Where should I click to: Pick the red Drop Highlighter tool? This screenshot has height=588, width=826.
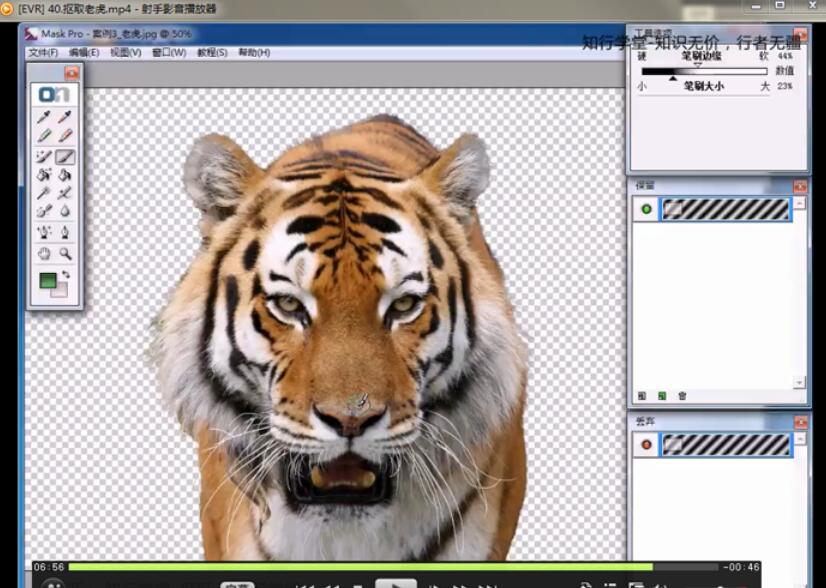click(65, 136)
